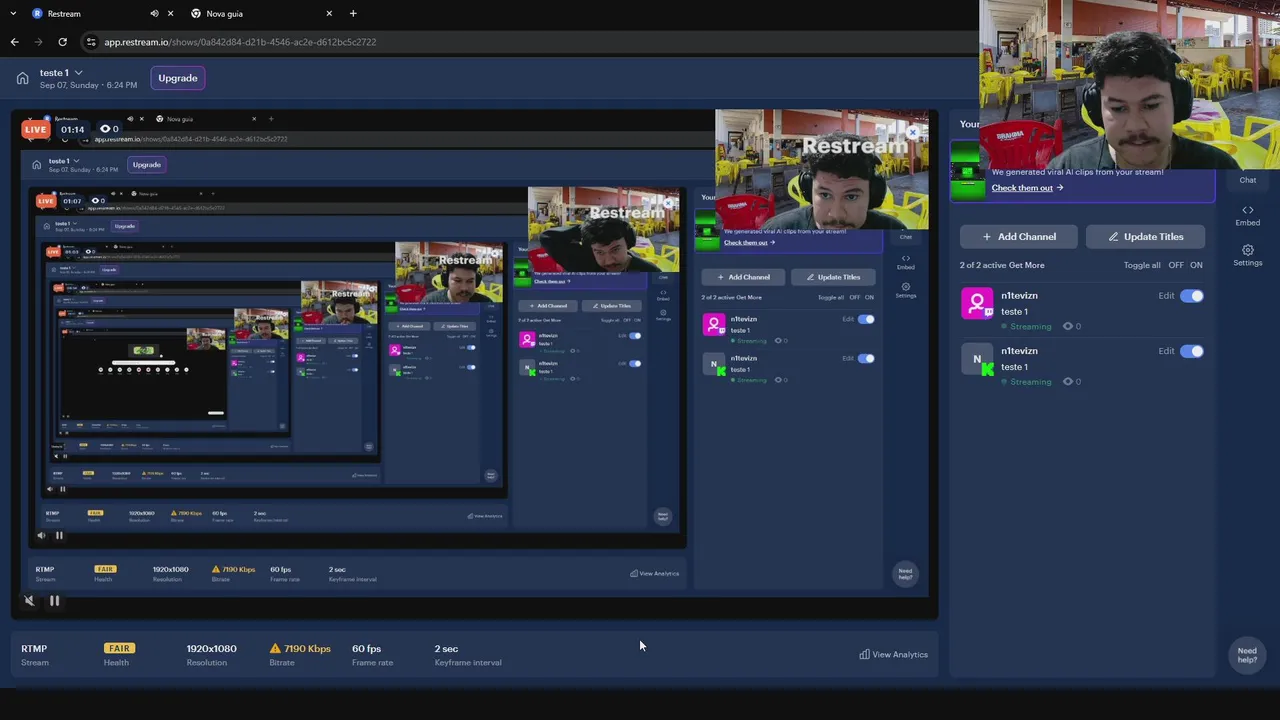Mute the Restream tab audio icon
1280x720 pixels.
(x=154, y=14)
